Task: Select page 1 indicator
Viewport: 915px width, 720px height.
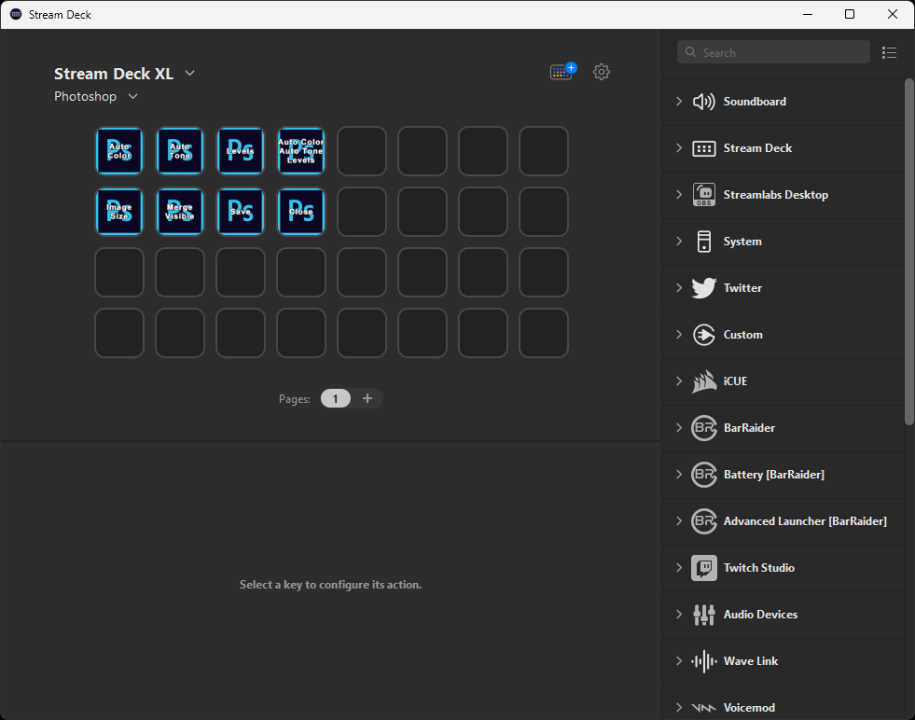Action: (x=335, y=398)
